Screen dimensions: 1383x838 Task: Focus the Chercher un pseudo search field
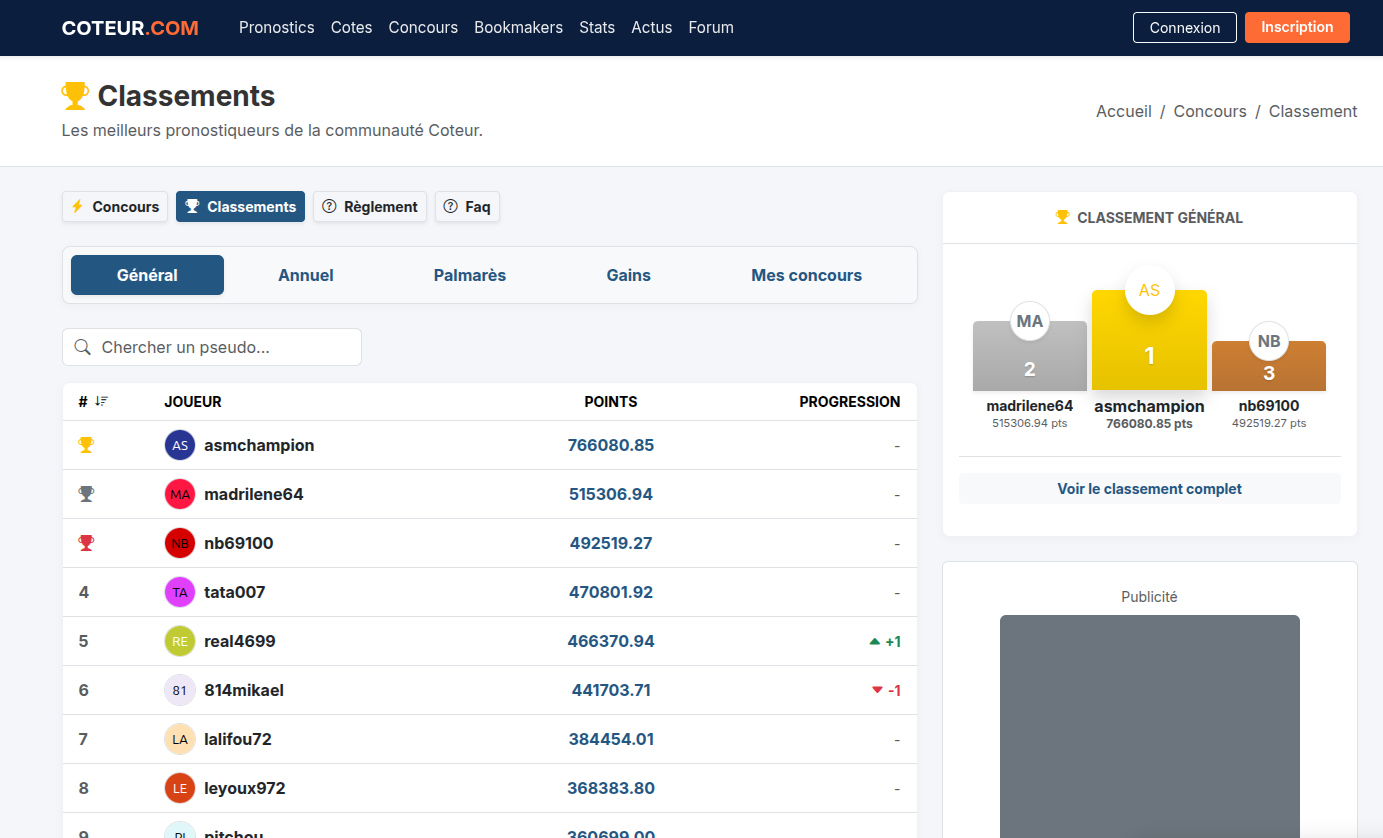pyautogui.click(x=225, y=347)
